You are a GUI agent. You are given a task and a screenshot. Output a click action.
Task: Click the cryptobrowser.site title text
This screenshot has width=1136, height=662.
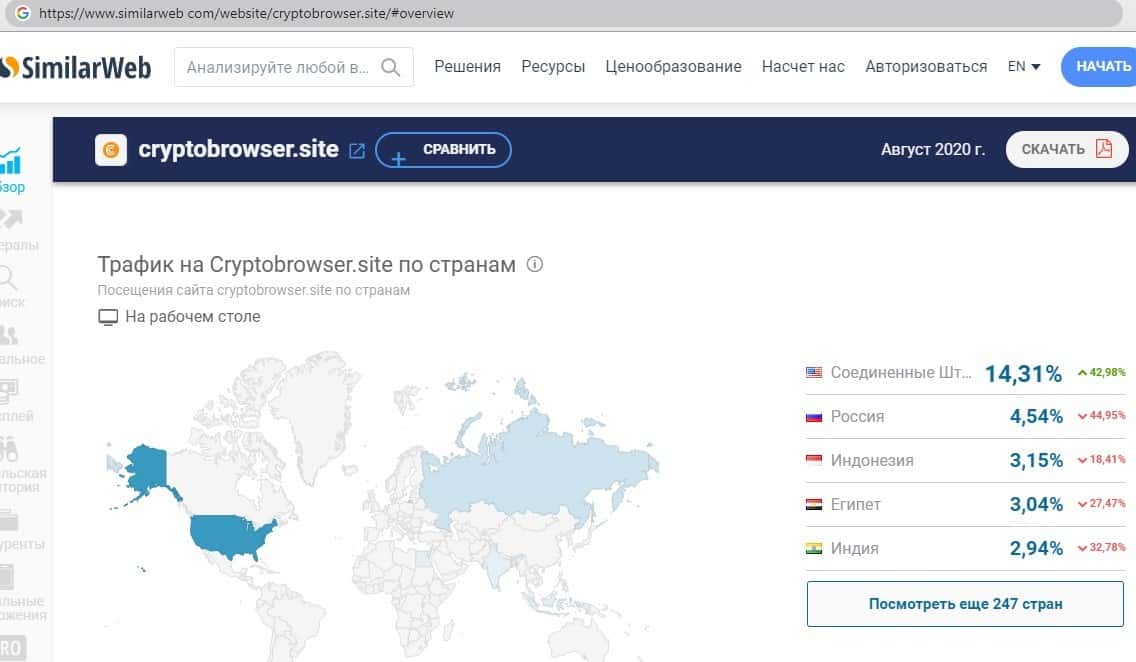pos(238,149)
